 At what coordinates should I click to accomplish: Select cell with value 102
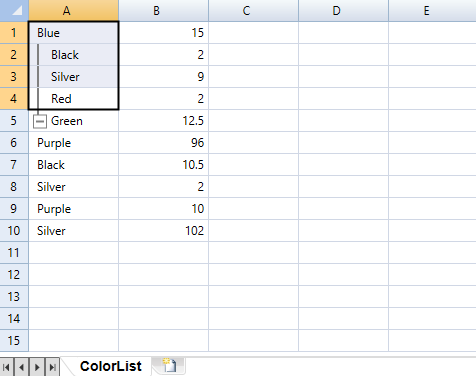coord(163,231)
